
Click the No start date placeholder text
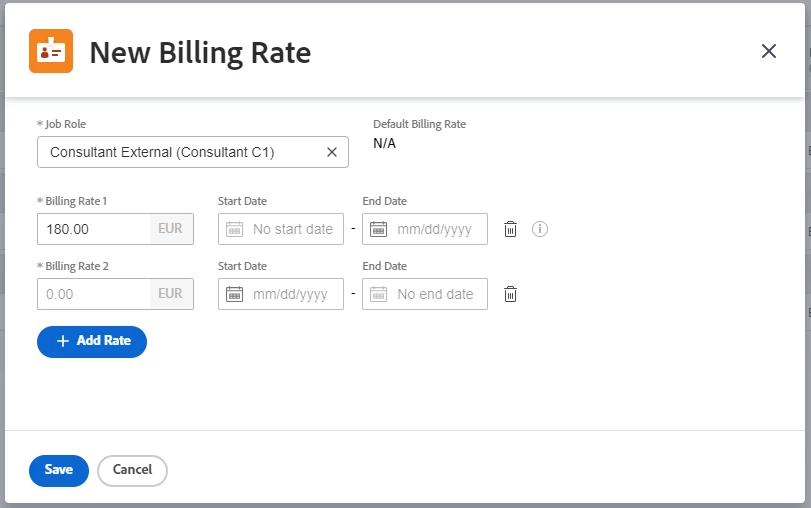coord(293,229)
